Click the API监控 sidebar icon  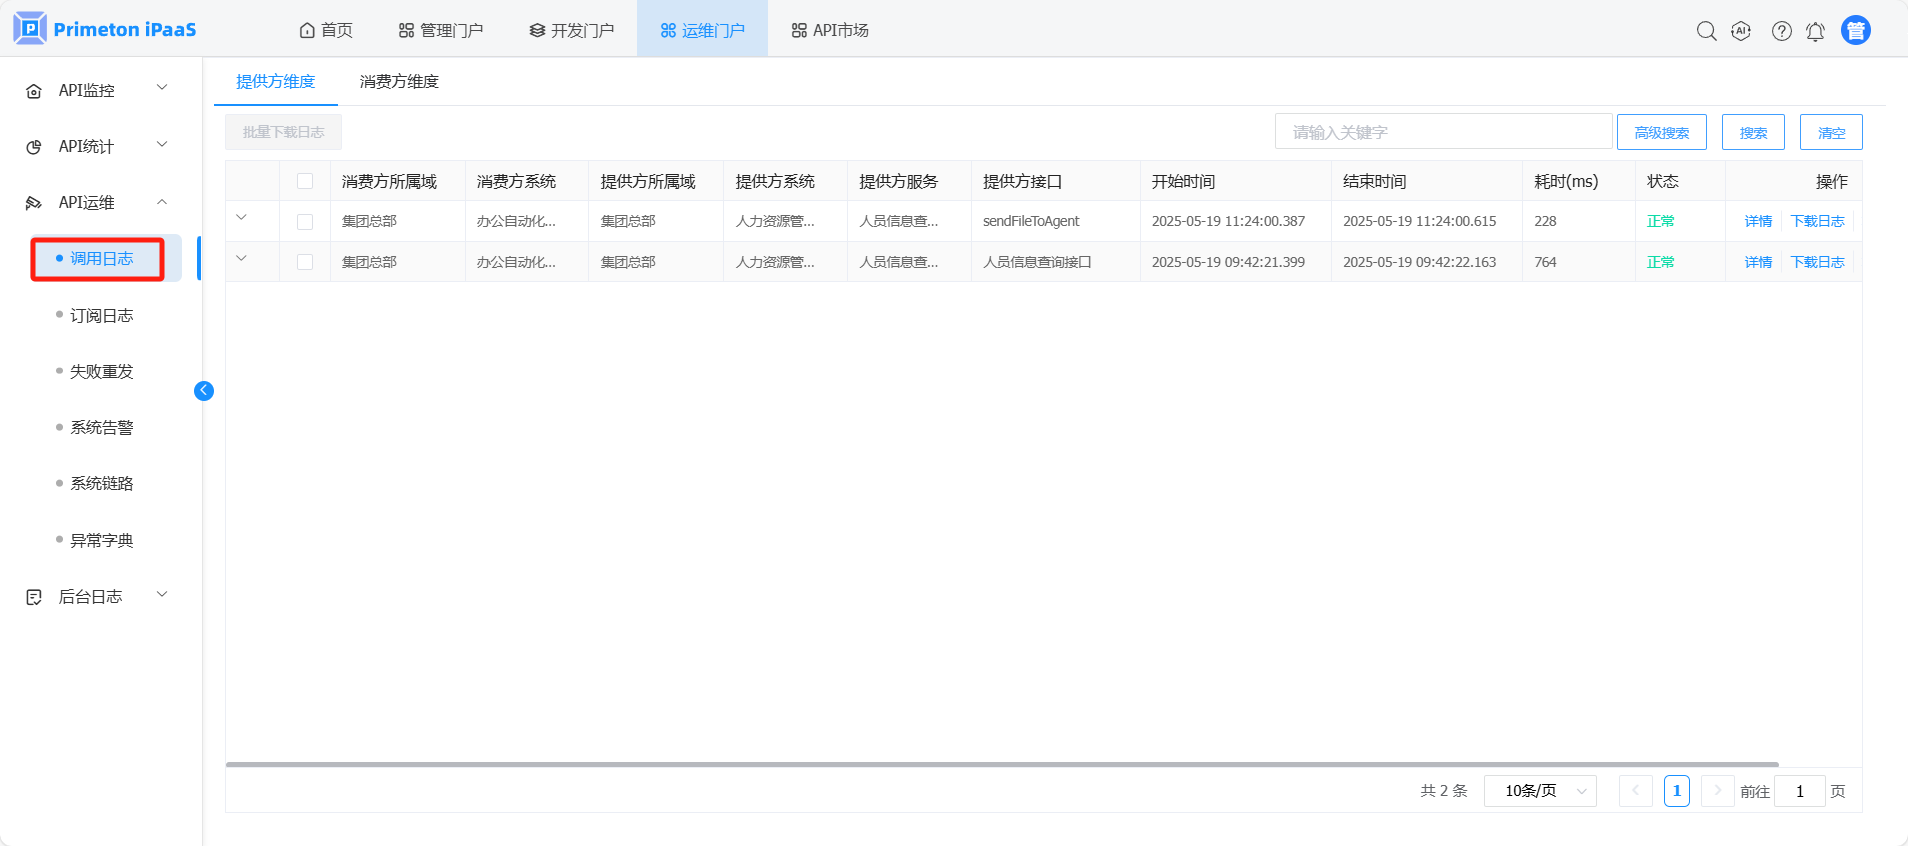pos(34,91)
